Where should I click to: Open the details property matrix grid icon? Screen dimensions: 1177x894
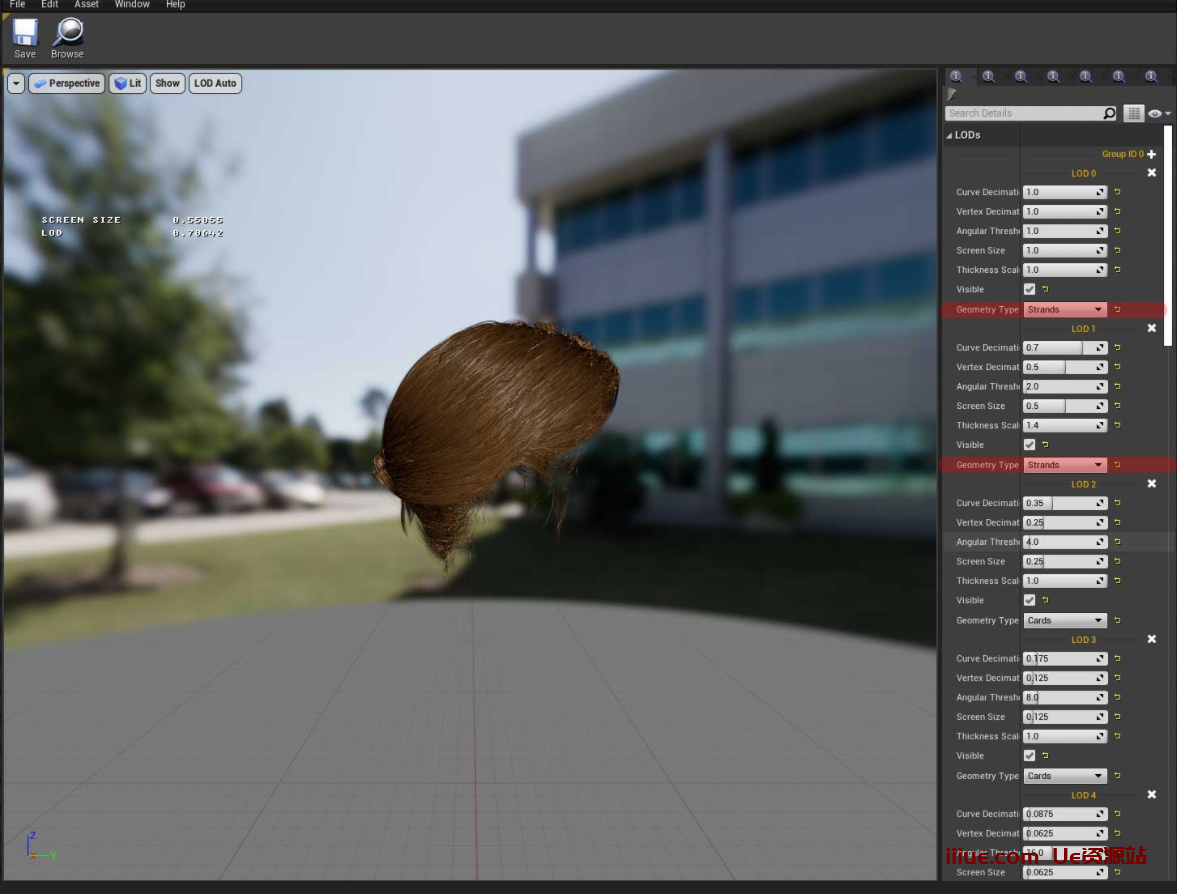click(1133, 114)
